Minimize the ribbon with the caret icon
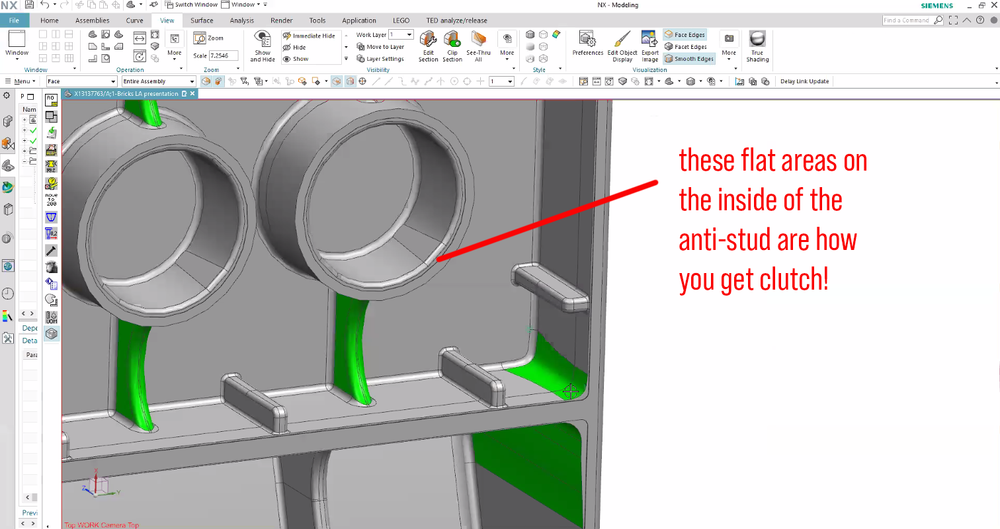 pyautogui.click(x=967, y=20)
